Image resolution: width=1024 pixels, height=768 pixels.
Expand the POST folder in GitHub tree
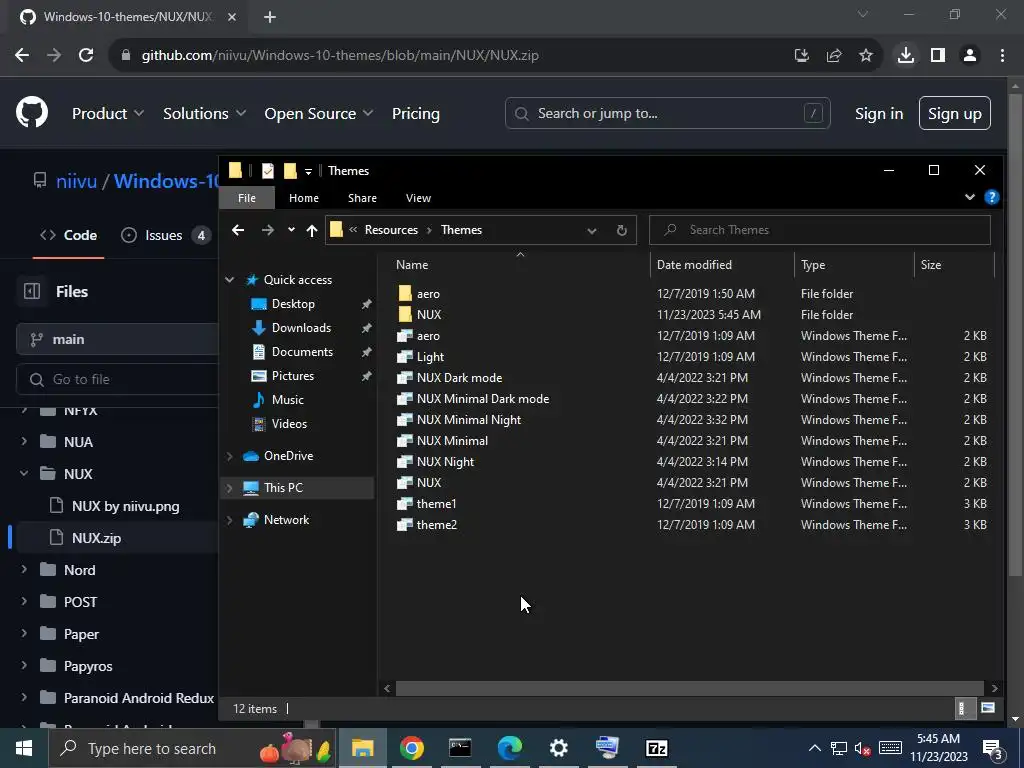24,601
